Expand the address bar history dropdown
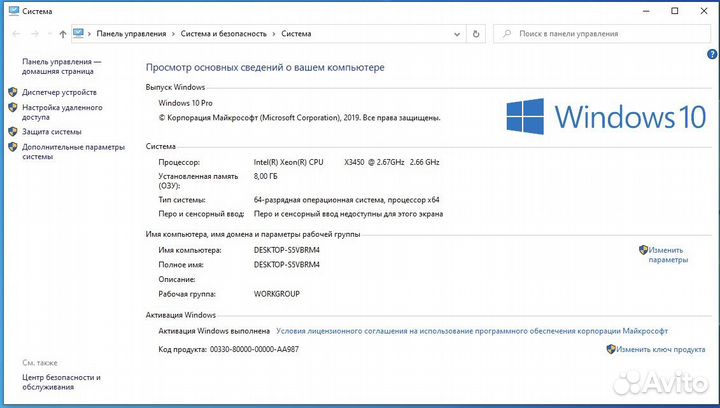Screen dimensions: 720x408 [457, 34]
